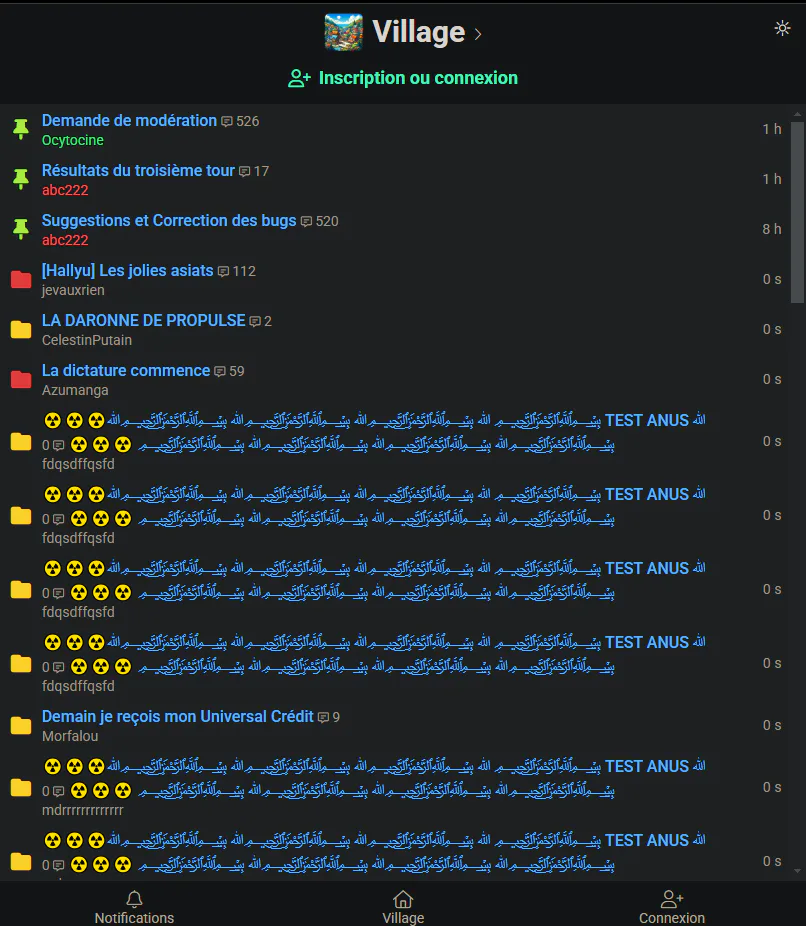Toggle the light/dark theme sun icon
Screen dimensions: 806x926
(782, 28)
